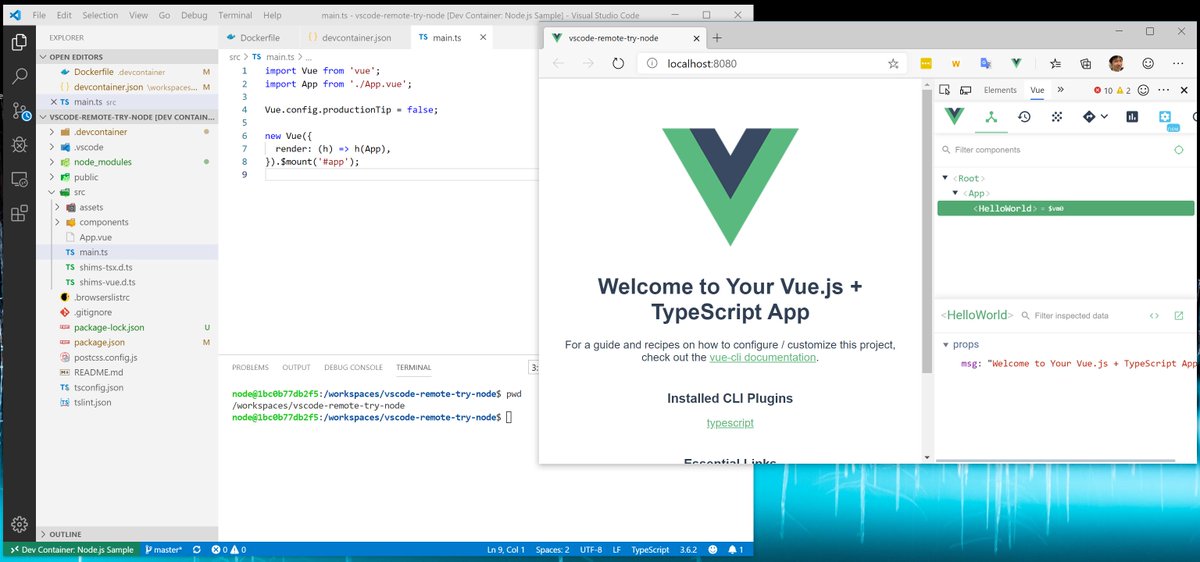Open a new browser tab with plus button

click(x=717, y=37)
